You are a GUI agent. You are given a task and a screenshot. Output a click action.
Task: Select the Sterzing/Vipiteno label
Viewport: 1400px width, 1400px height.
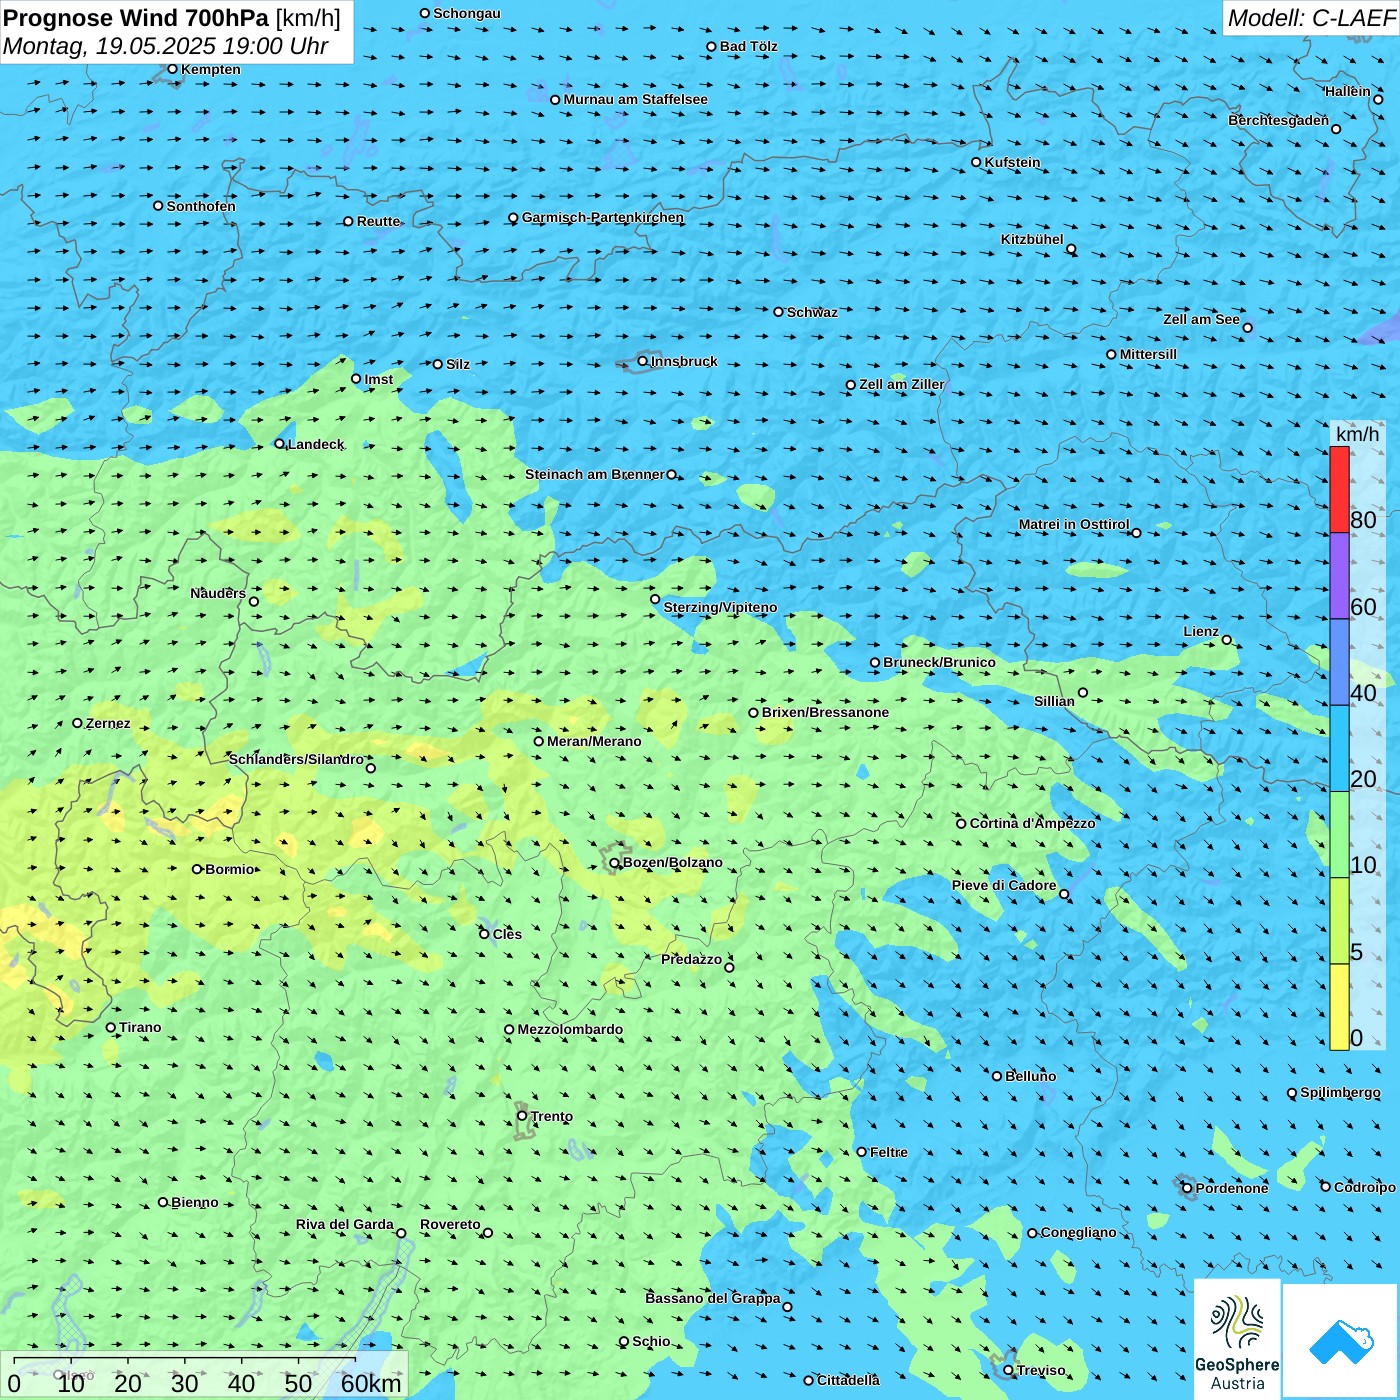[x=720, y=607]
